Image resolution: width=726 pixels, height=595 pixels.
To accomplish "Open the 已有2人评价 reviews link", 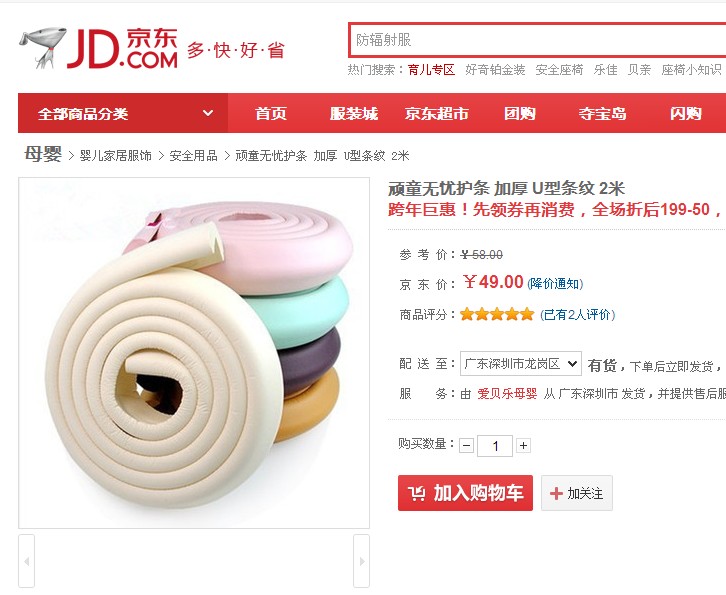I will (x=577, y=315).
